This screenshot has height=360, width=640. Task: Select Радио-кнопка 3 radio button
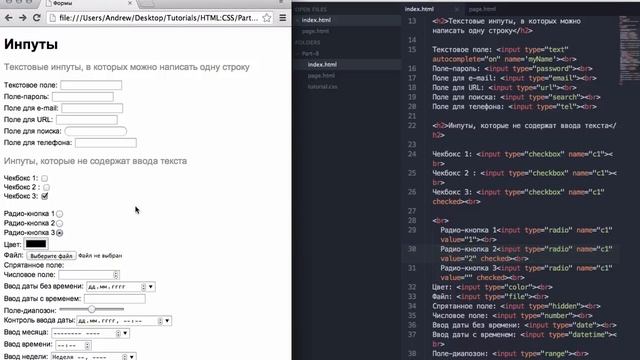coord(60,233)
